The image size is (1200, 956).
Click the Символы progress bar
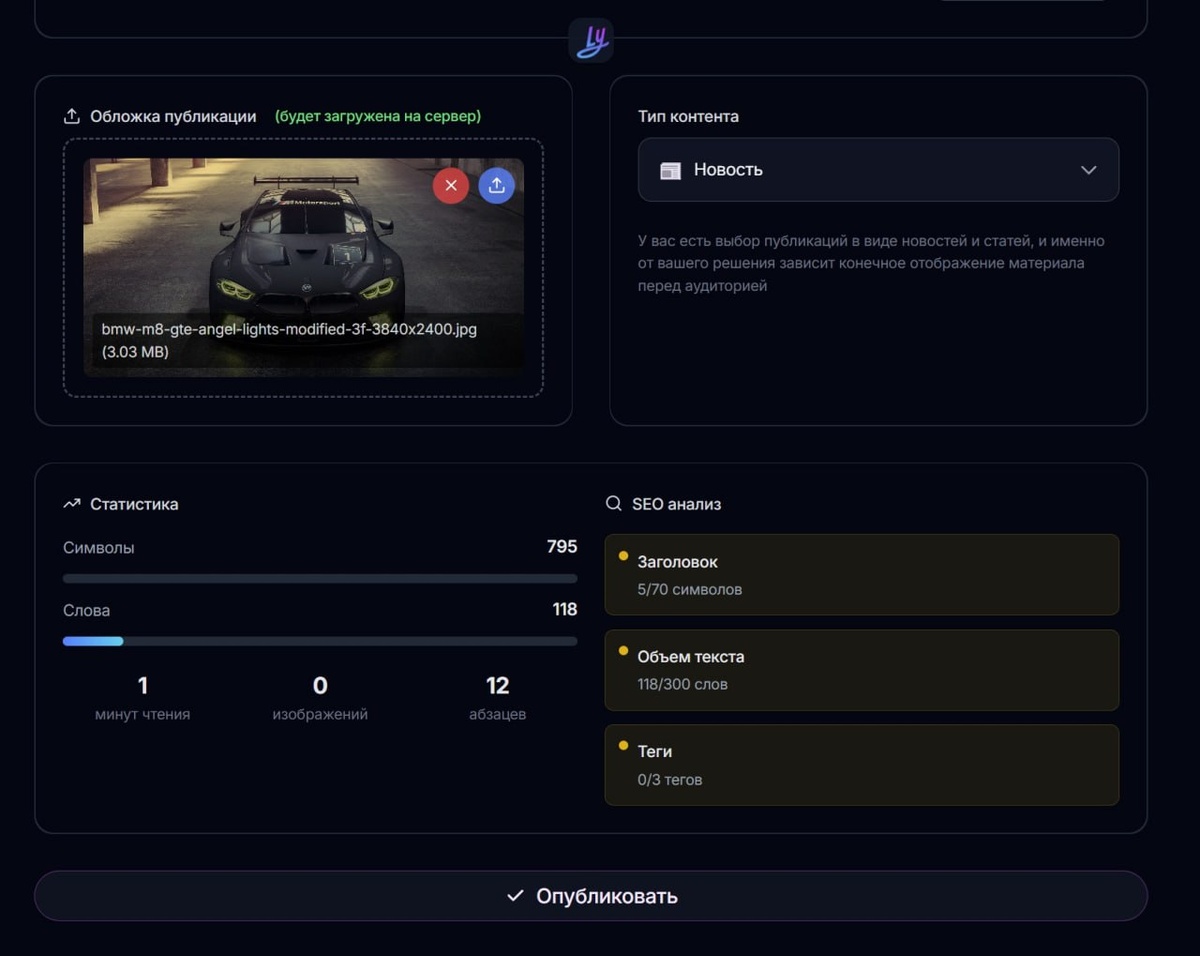[320, 578]
